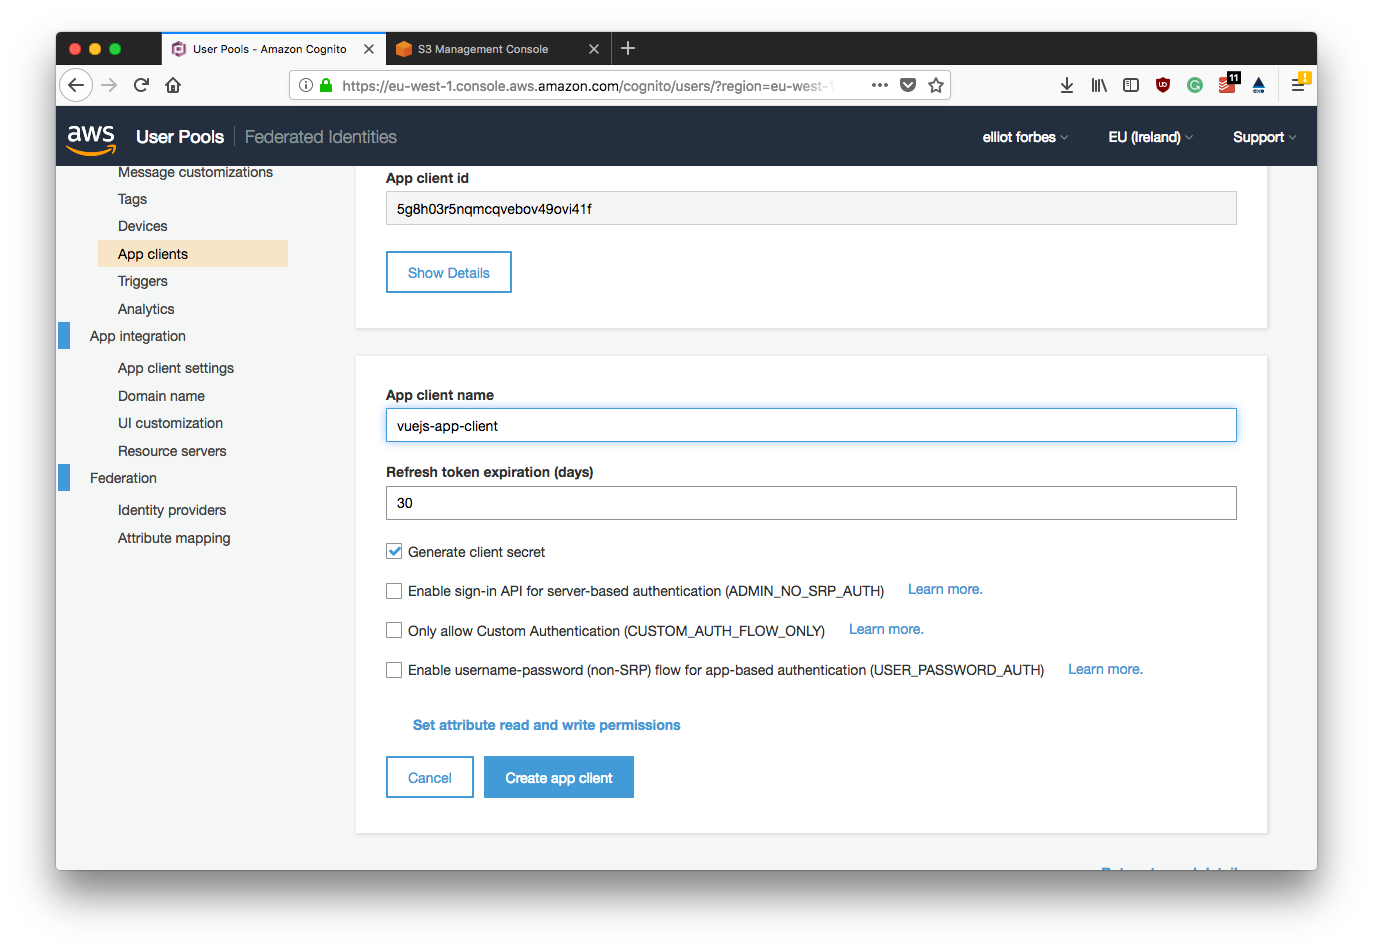Enable ADMIN_NO_SRP_AUTH sign-in API checkbox

coord(394,591)
